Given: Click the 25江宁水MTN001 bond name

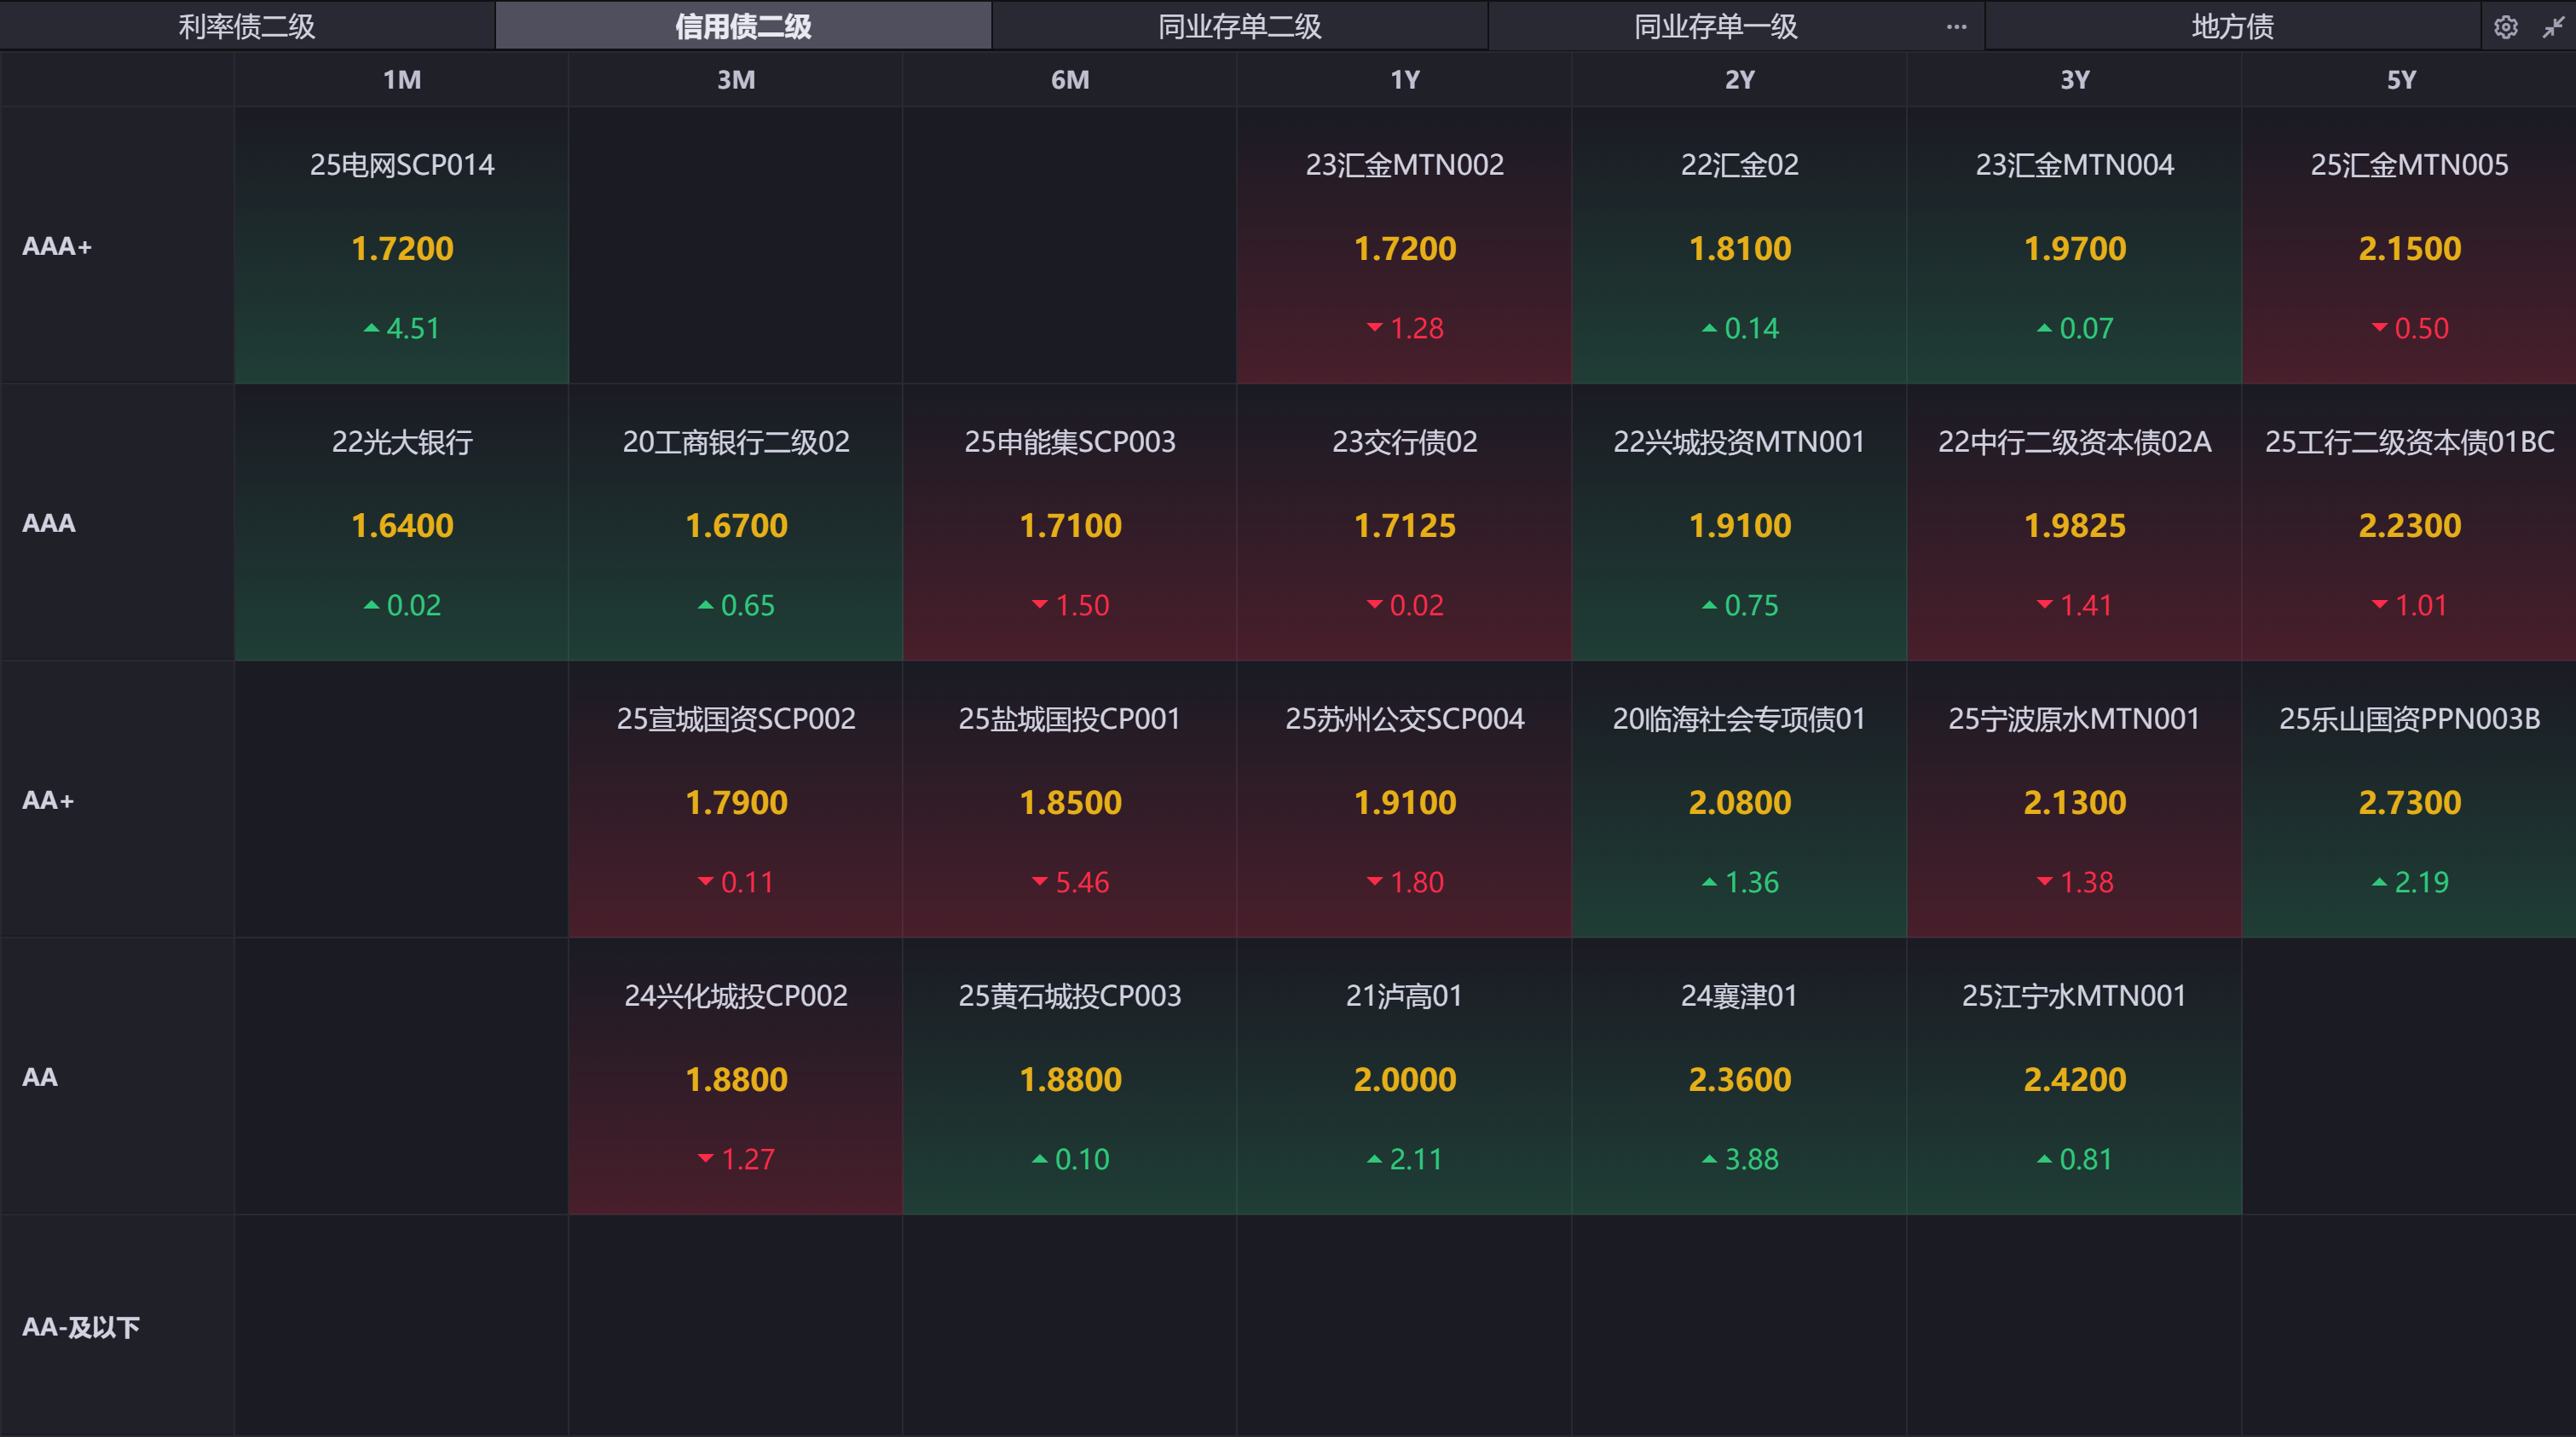Looking at the screenshot, I should 2074,996.
